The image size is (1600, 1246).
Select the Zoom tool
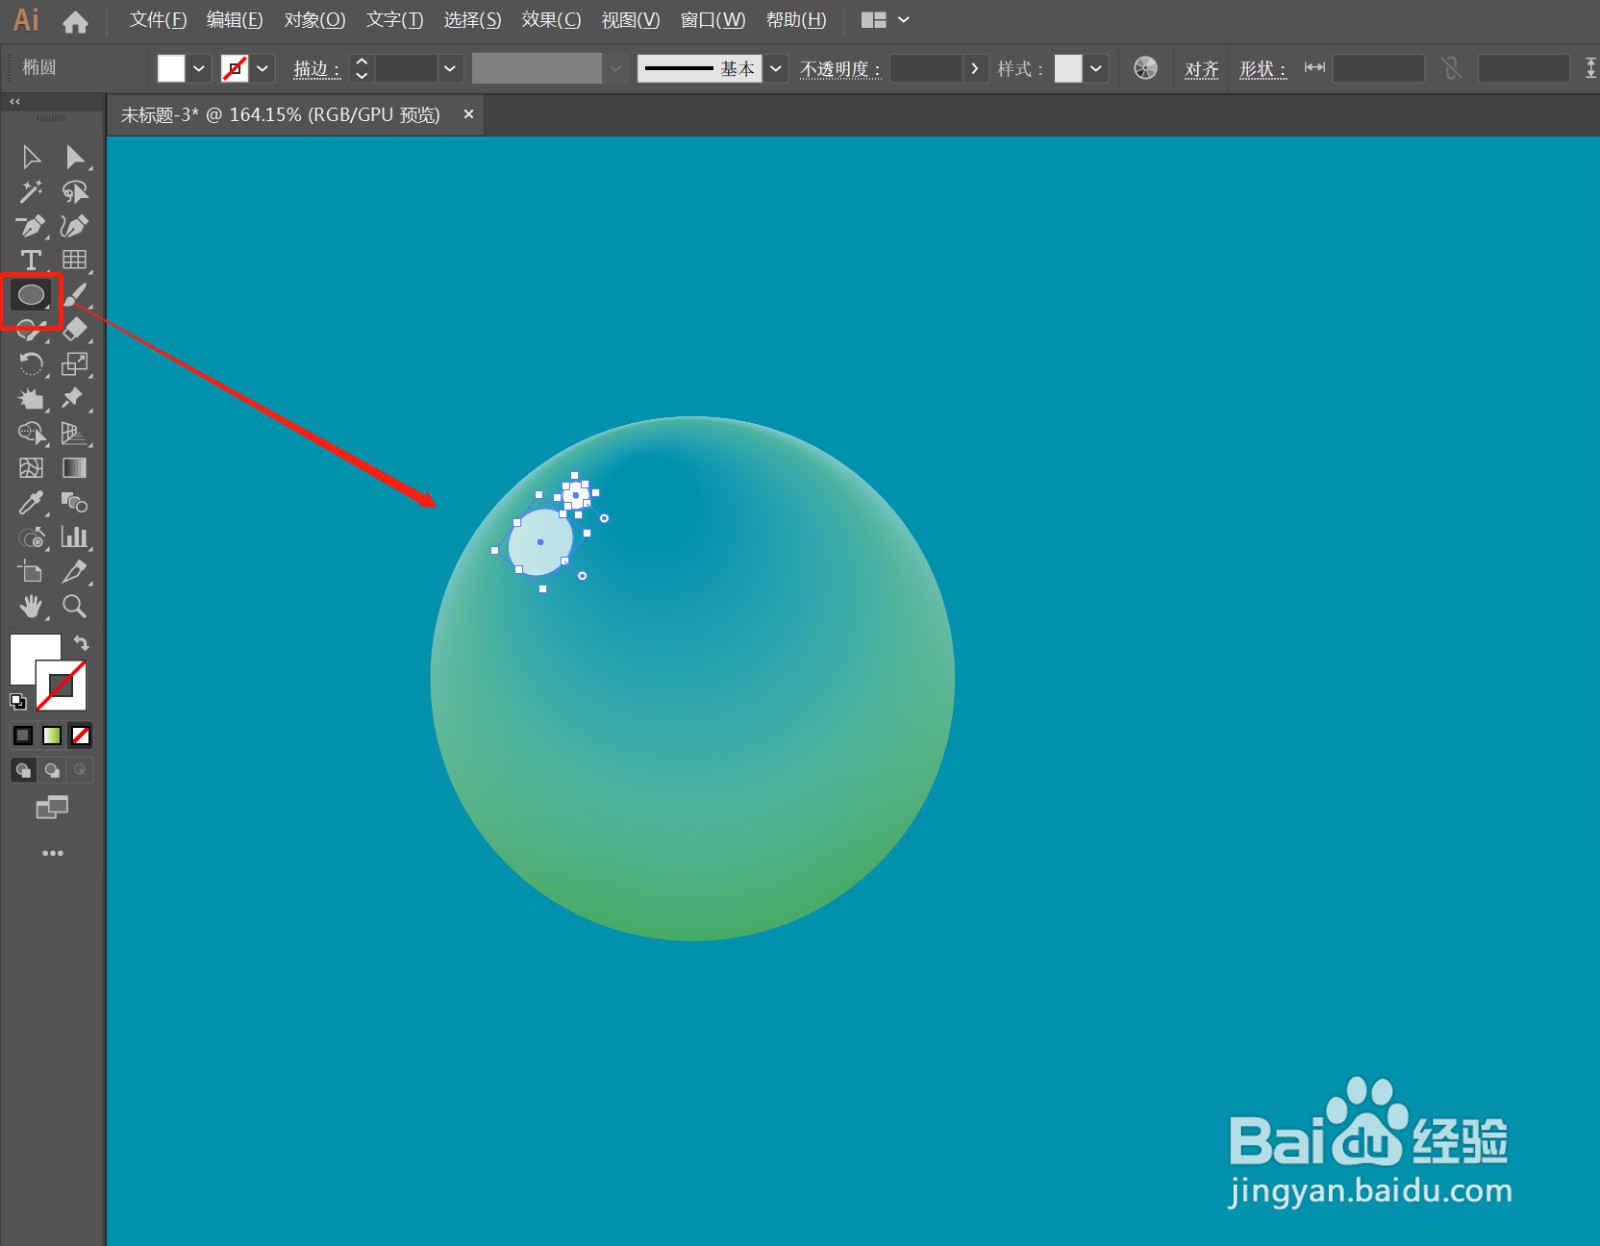coord(74,606)
